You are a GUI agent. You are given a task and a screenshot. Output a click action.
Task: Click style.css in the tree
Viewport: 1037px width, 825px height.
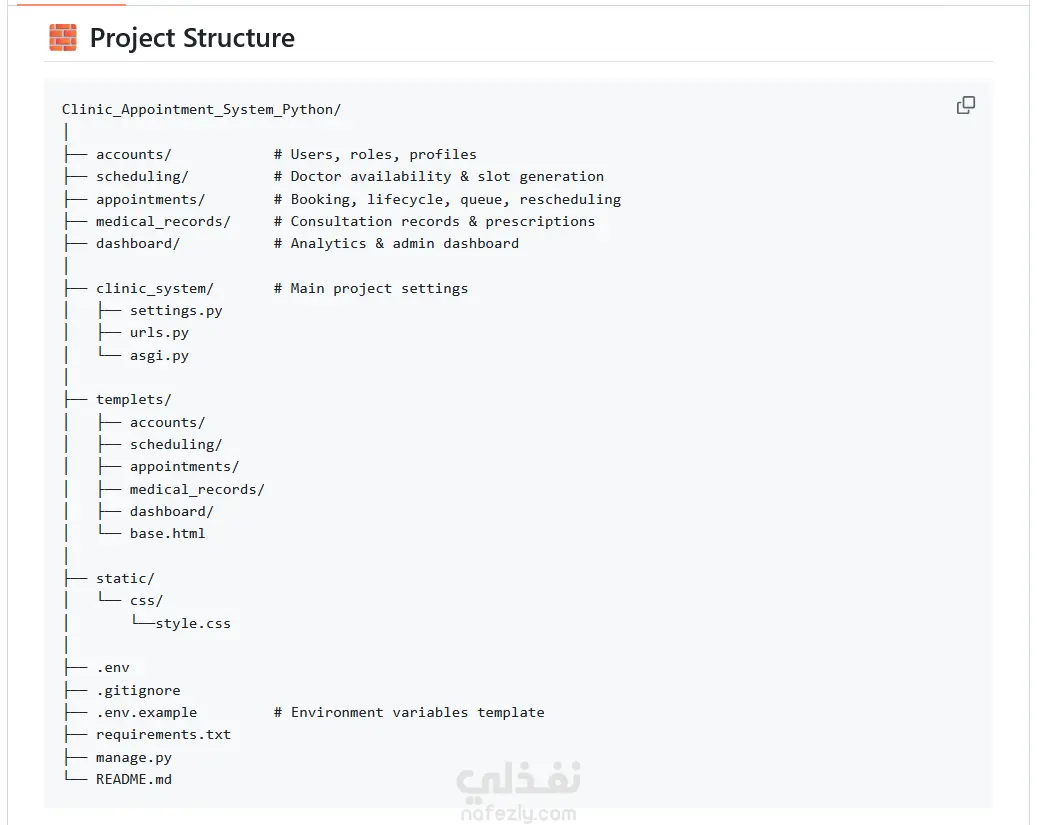(193, 623)
